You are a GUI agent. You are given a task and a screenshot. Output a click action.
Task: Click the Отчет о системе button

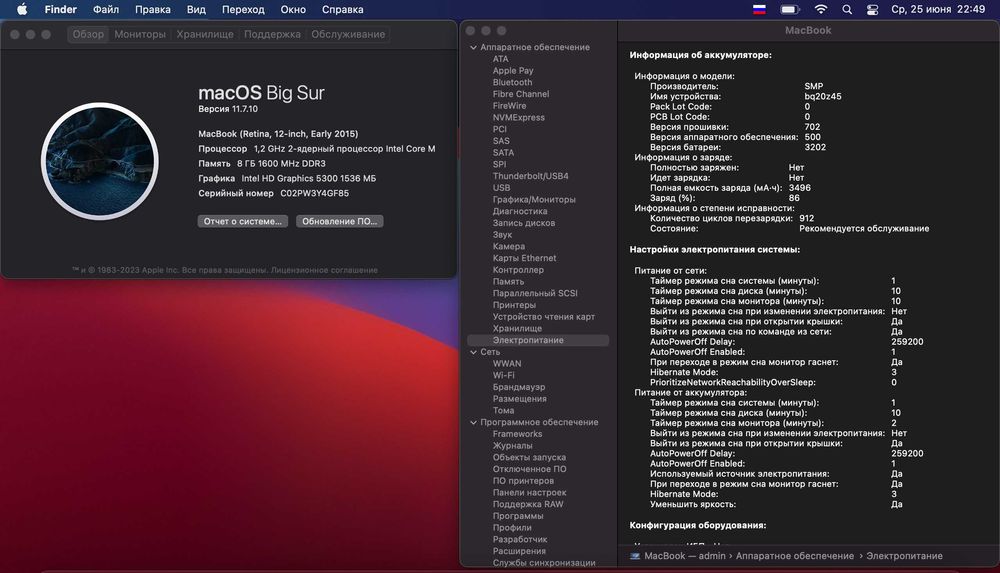242,221
